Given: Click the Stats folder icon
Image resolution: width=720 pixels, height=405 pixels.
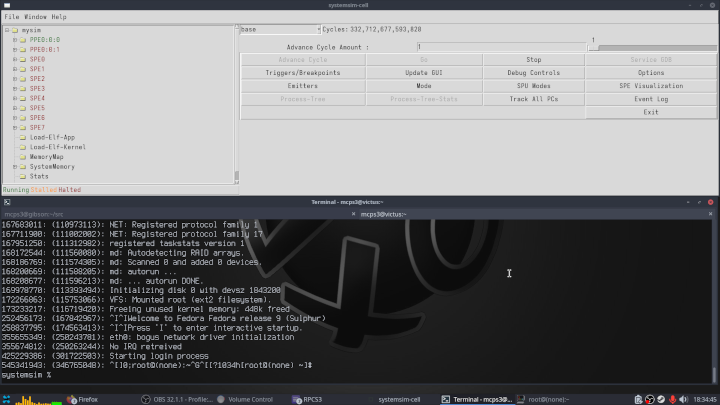Looking at the screenshot, I should coord(23,176).
